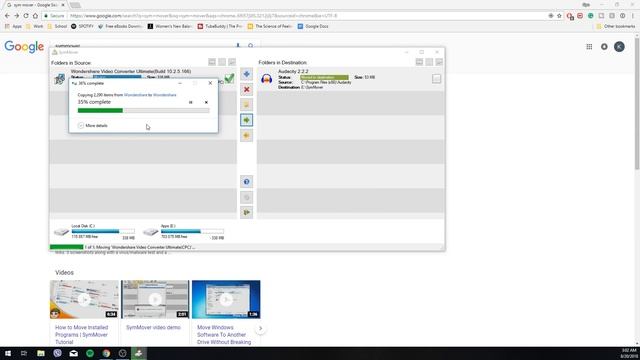The height and width of the screenshot is (360, 640).
Task: Open the Google account avatar
Action: coord(619,47)
